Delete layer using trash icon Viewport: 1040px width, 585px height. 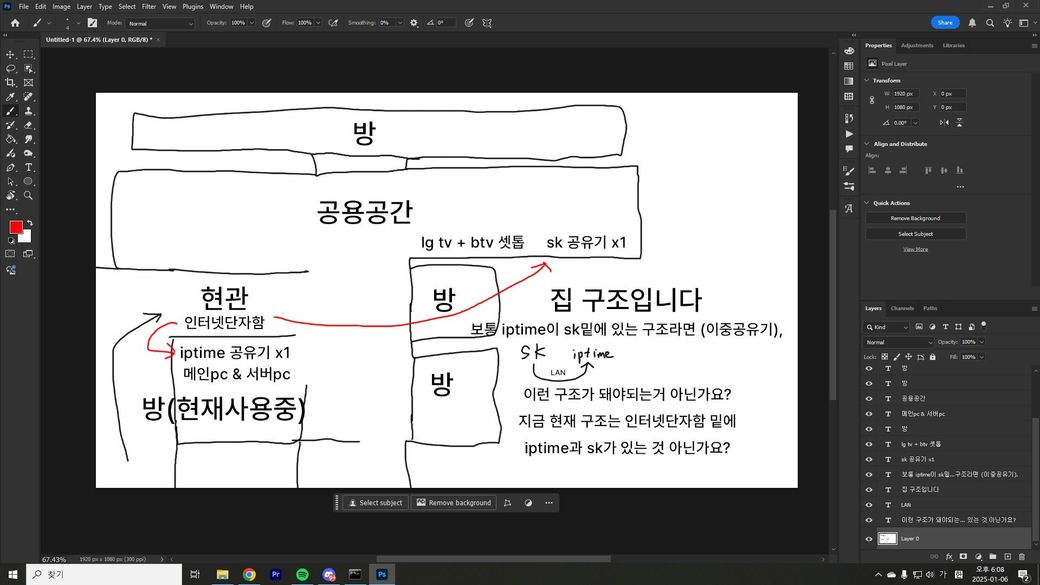click(x=1019, y=556)
